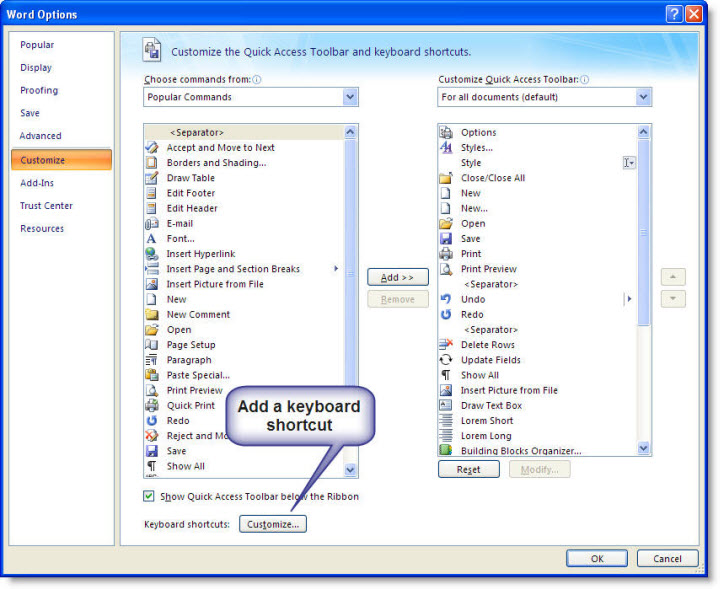Open the Add-Ins category
This screenshot has height=589, width=720.
click(37, 183)
